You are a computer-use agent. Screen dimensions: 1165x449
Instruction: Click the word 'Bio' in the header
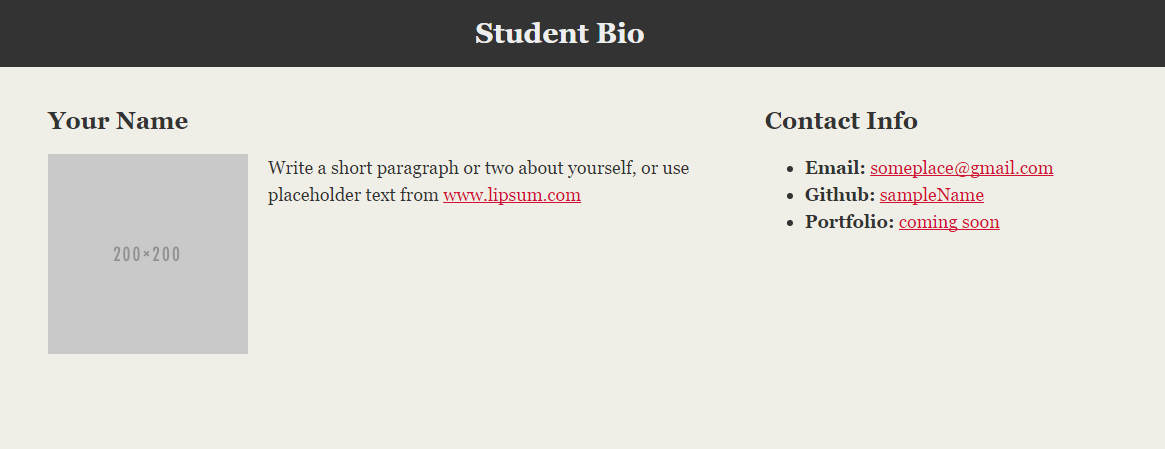(x=622, y=33)
